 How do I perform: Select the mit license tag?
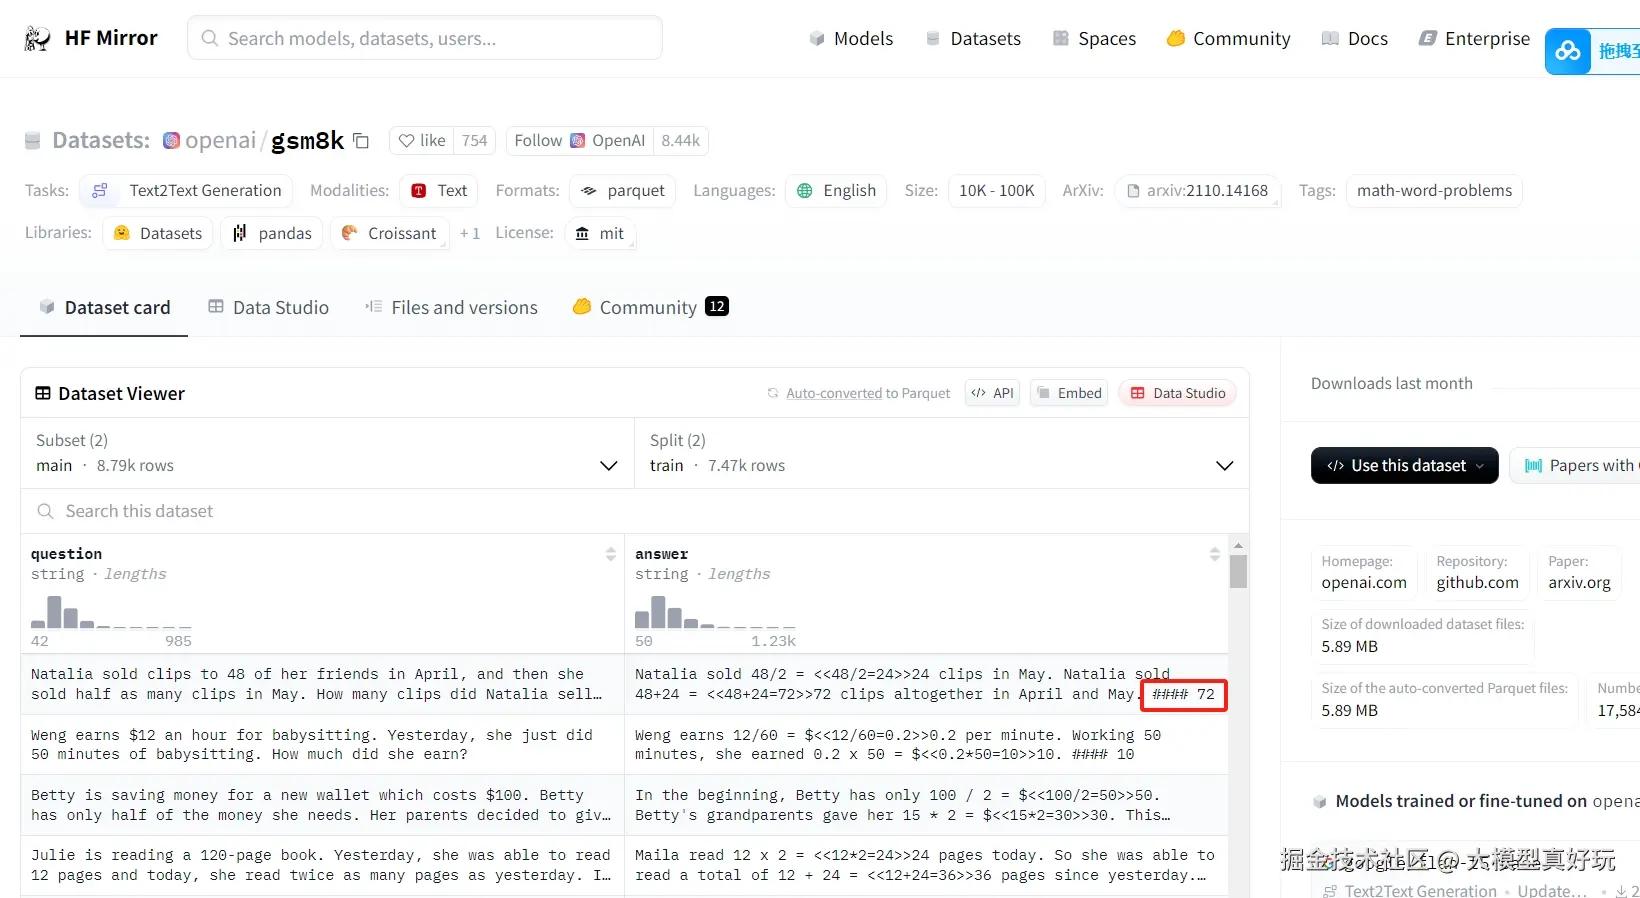[x=600, y=233]
